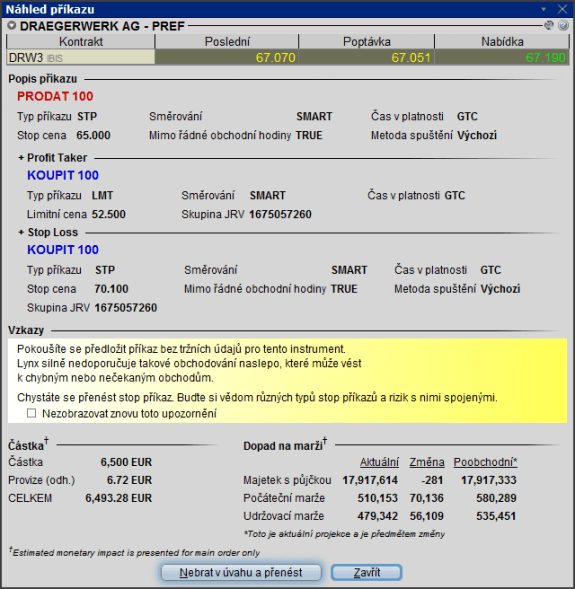Click the Částka value 6,500 EUR
Image resolution: width=575 pixels, height=589 pixels.
[126, 462]
